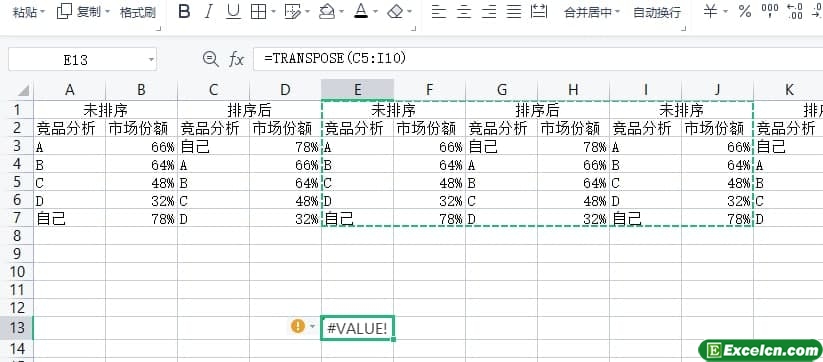Click cell I7 containing 自己

[x=645, y=218]
